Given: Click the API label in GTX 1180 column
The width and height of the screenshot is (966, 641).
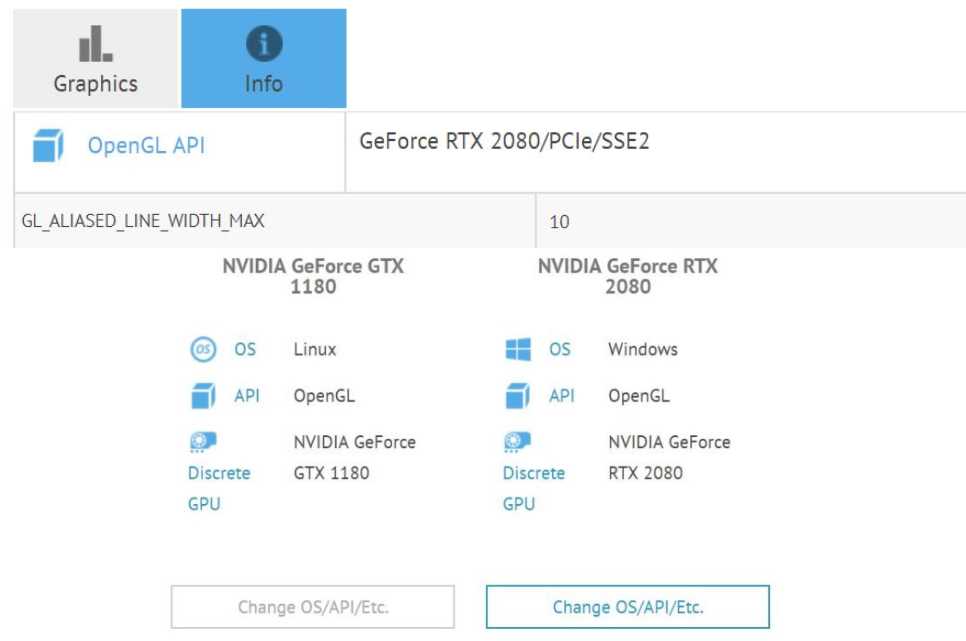Looking at the screenshot, I should pyautogui.click(x=246, y=396).
